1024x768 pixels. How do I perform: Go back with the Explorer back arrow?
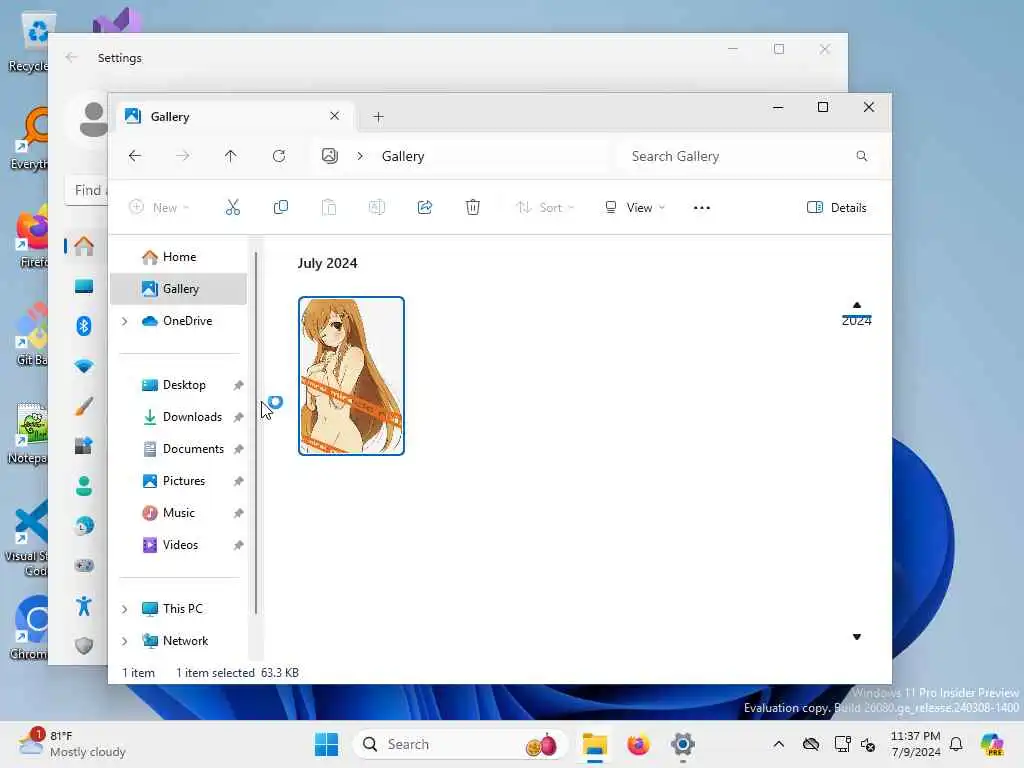135,156
